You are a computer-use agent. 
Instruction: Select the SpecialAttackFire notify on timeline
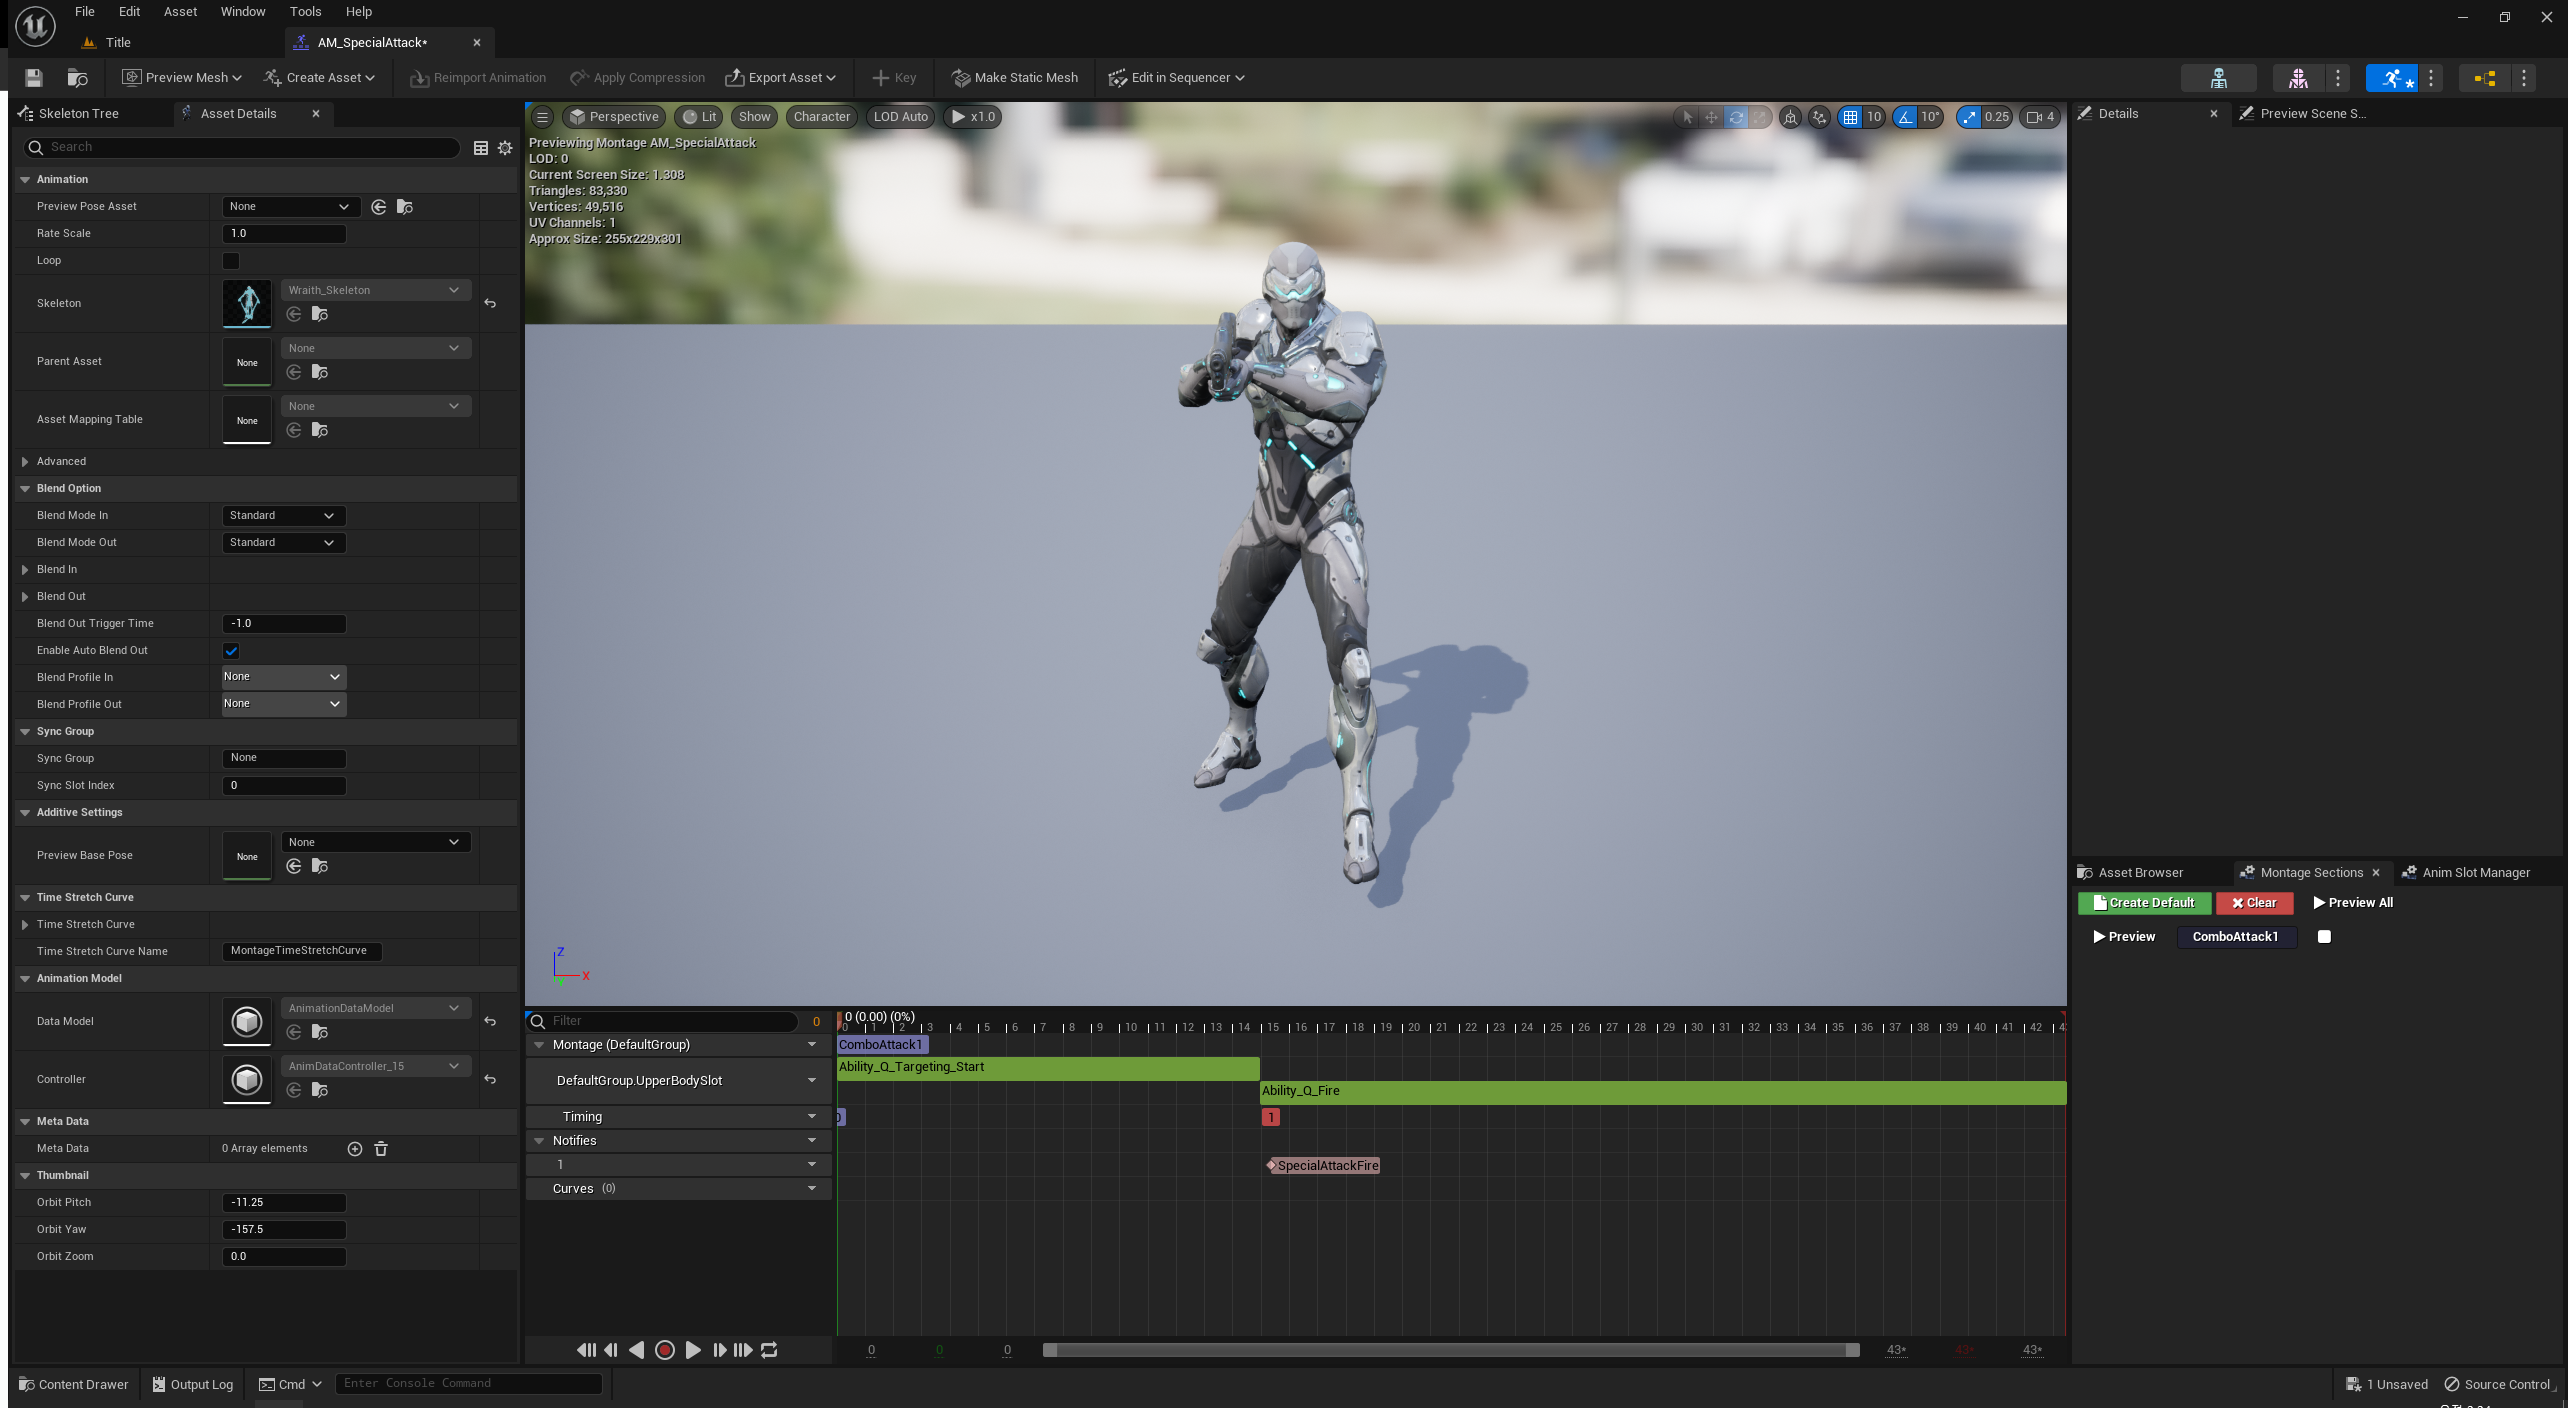1326,1166
